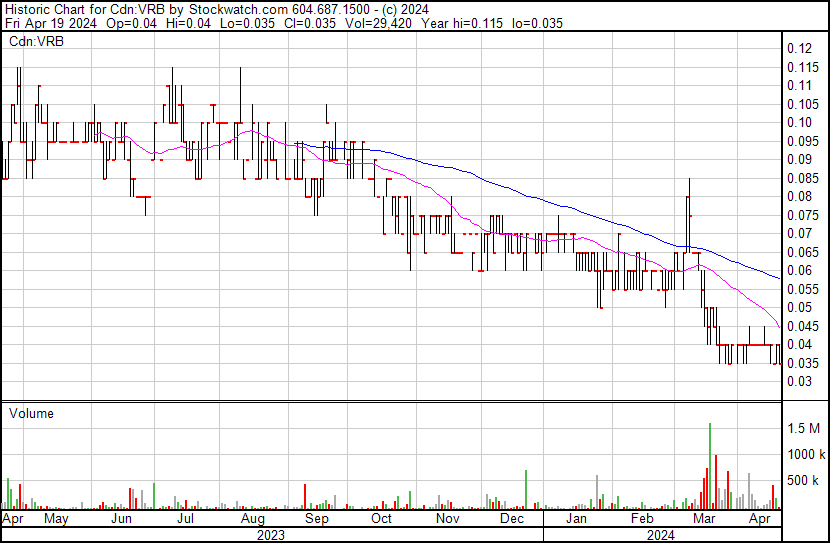The height and width of the screenshot is (543, 830).
Task: Click the 'Op=0.04' open value
Action: (x=131, y=23)
